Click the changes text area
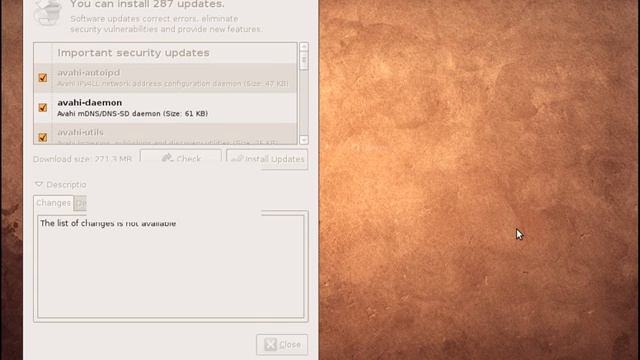640x360 pixels. coord(171,267)
